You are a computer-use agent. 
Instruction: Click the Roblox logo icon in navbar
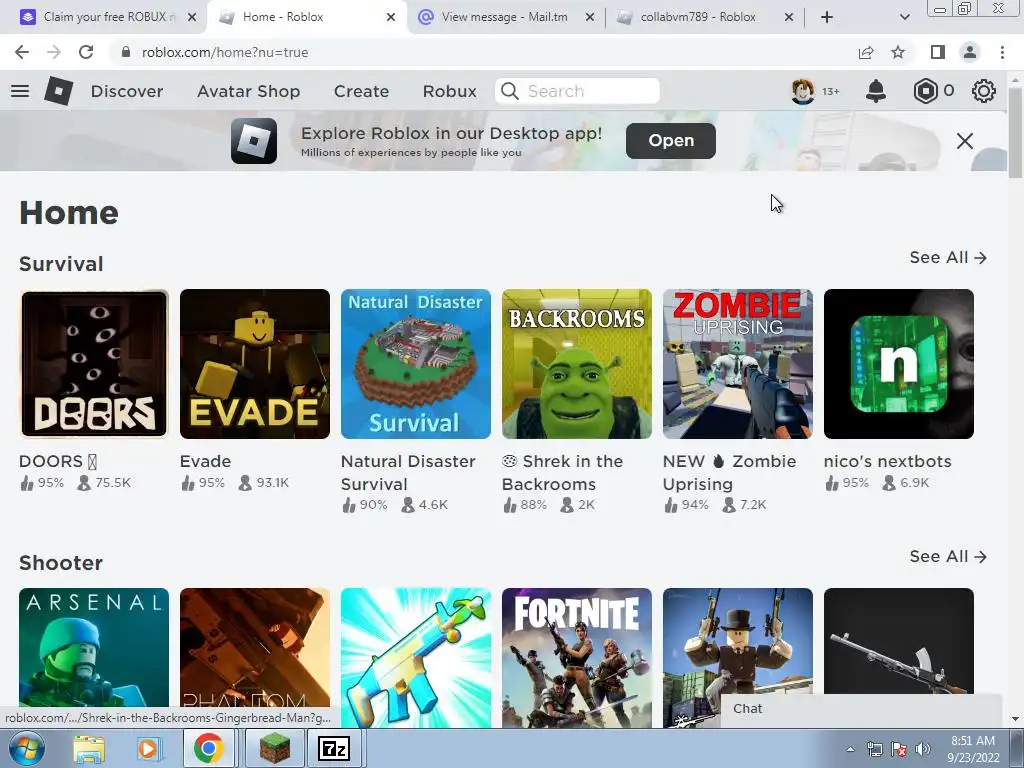coord(59,91)
